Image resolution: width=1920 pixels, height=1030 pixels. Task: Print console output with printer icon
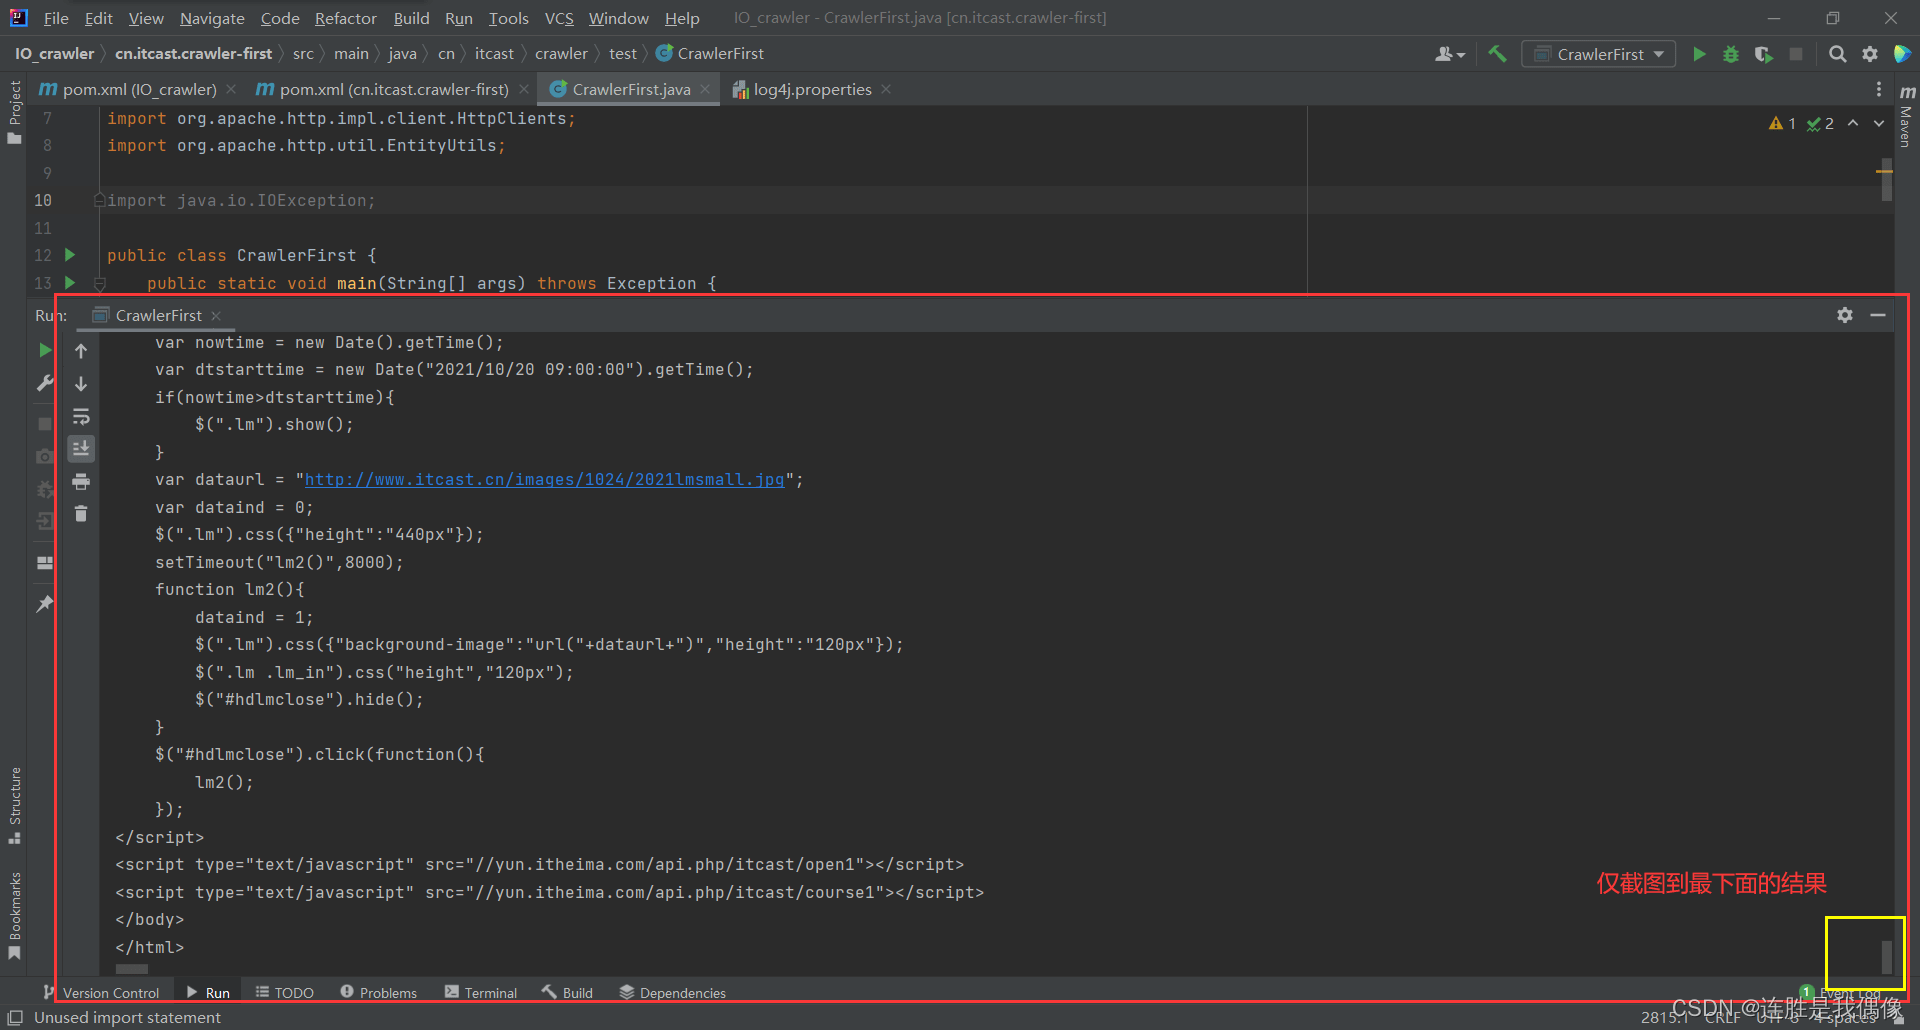pyautogui.click(x=81, y=482)
